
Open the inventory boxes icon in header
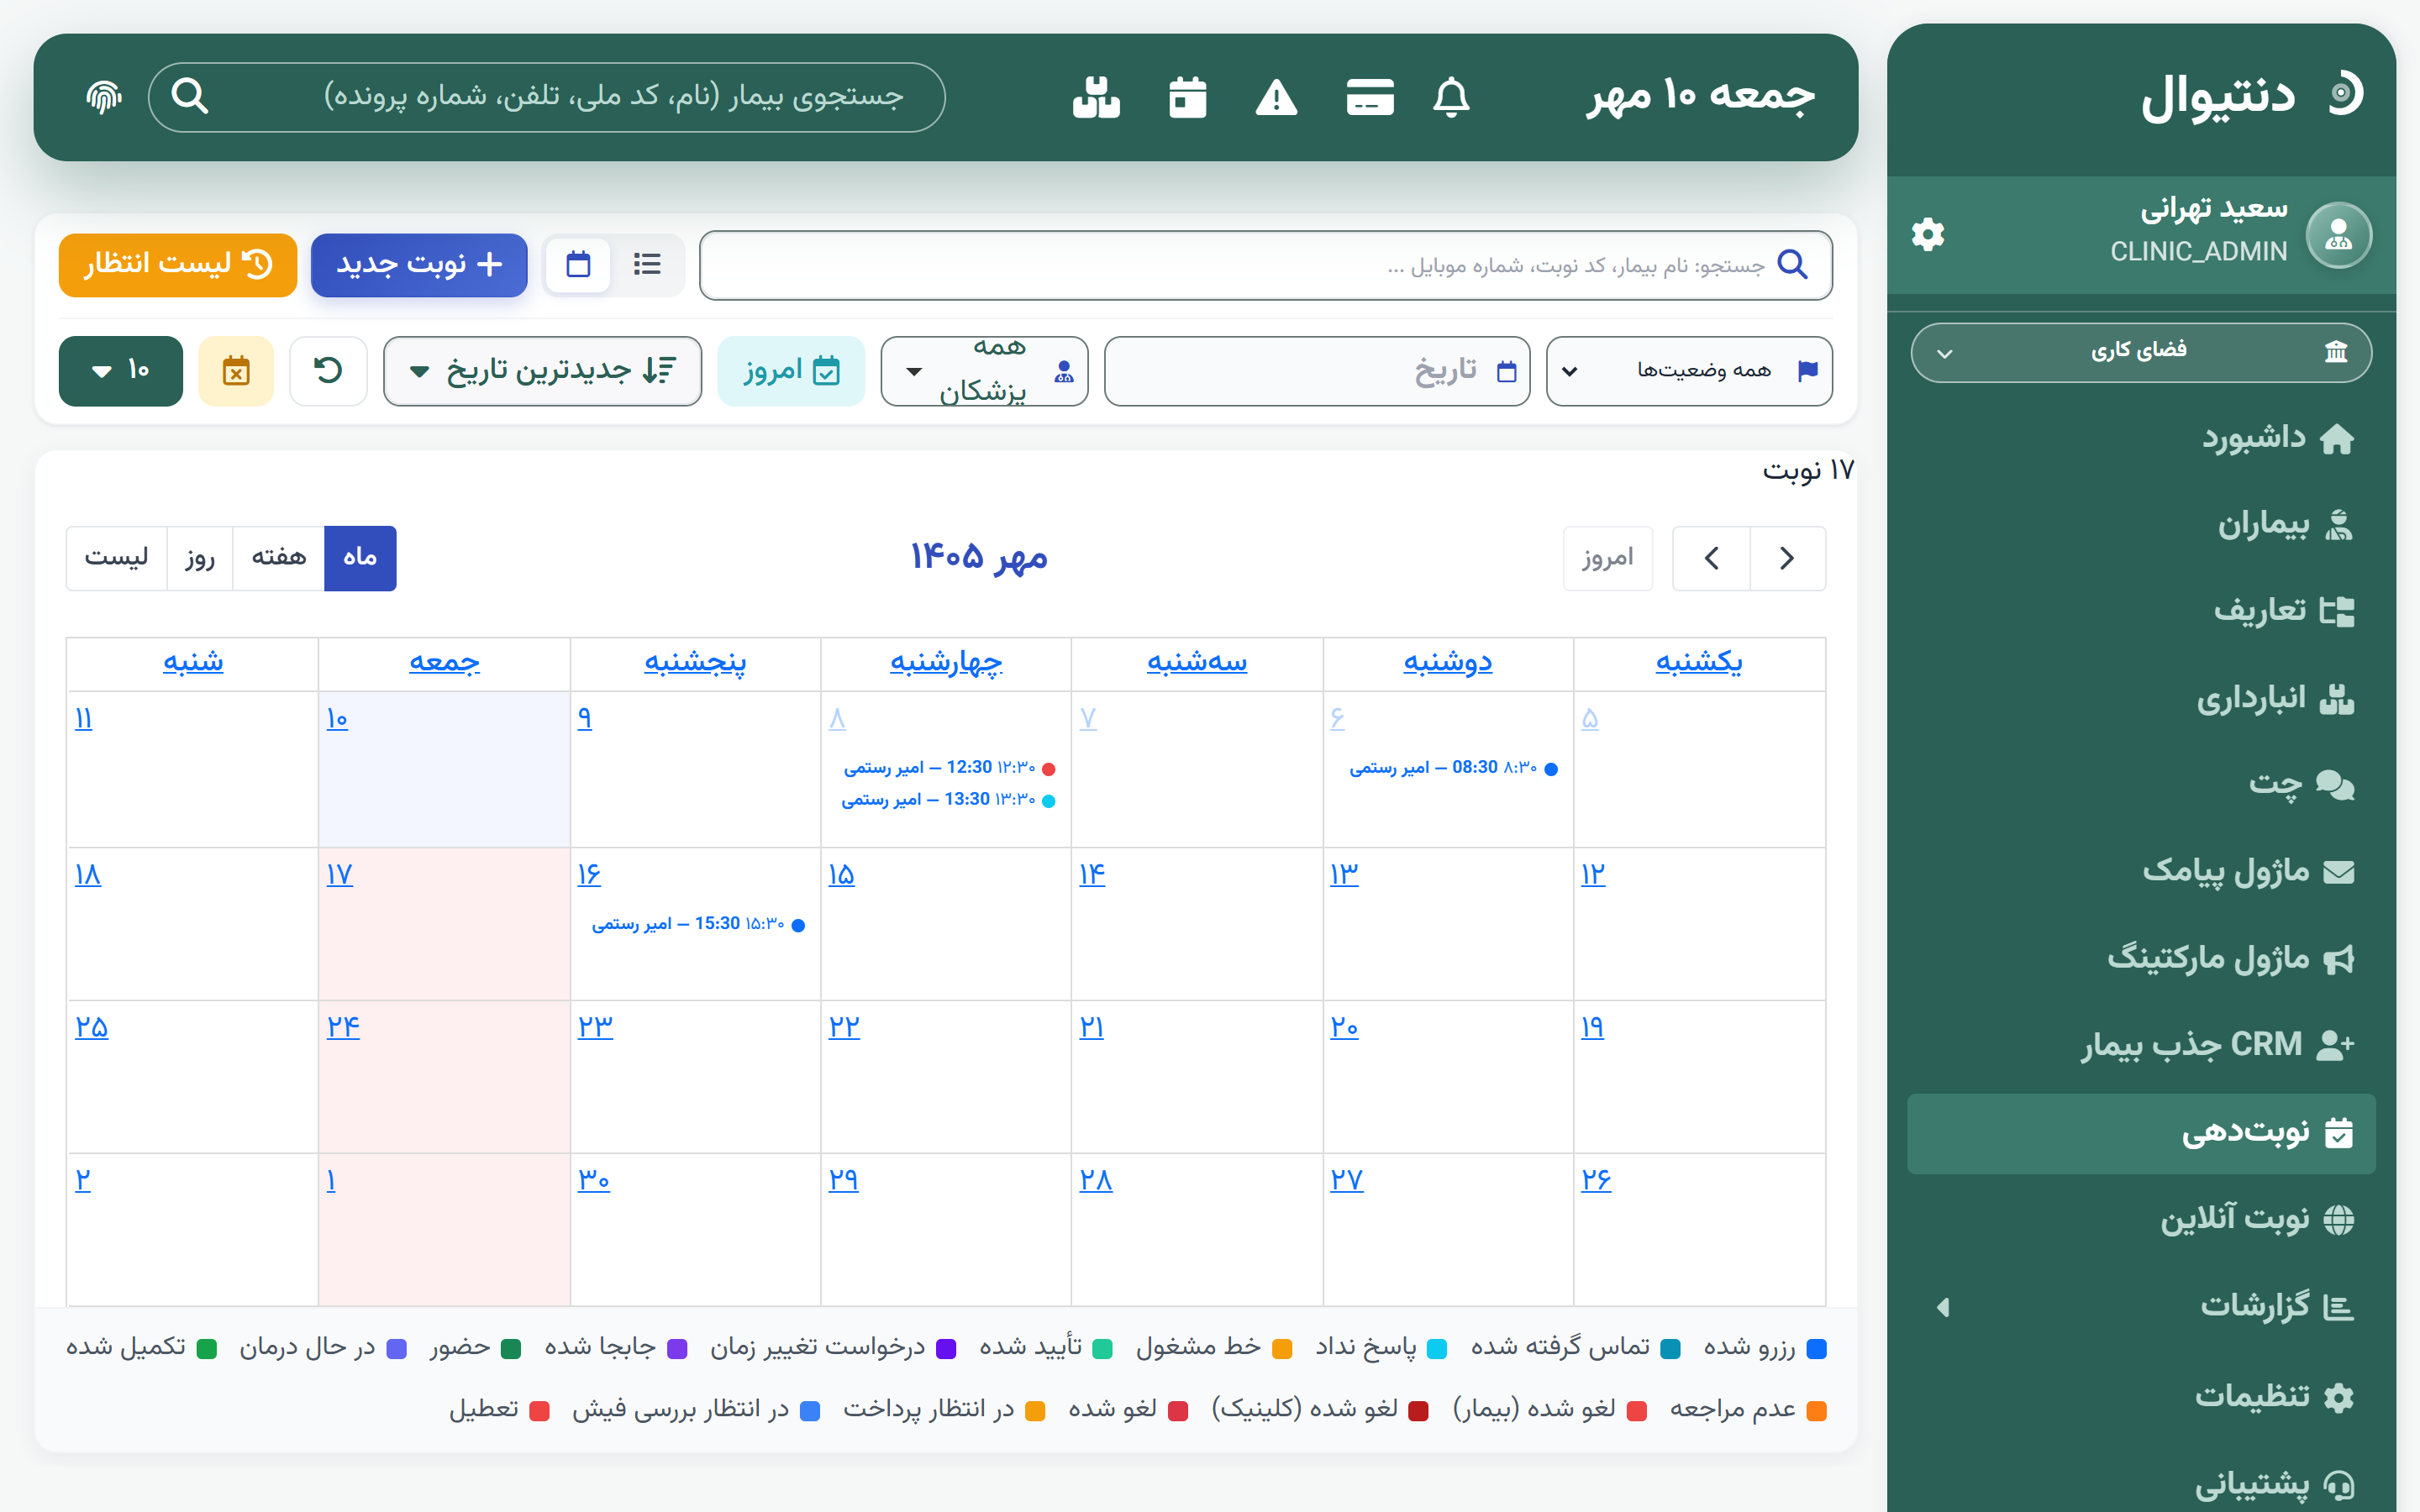[1096, 97]
